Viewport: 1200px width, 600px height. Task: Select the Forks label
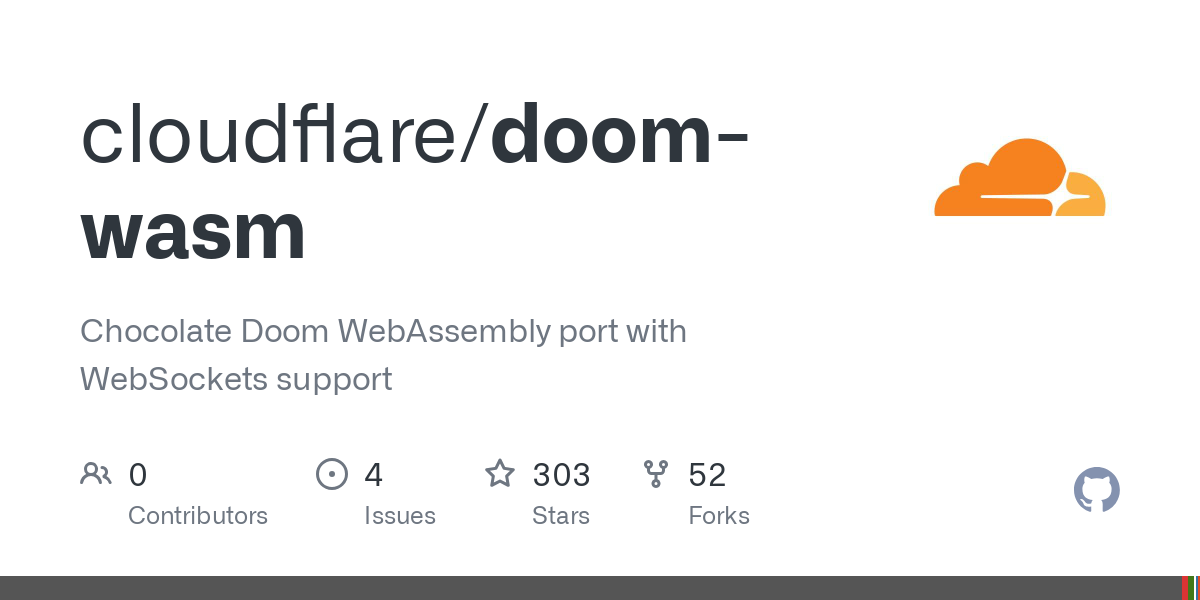(x=719, y=516)
